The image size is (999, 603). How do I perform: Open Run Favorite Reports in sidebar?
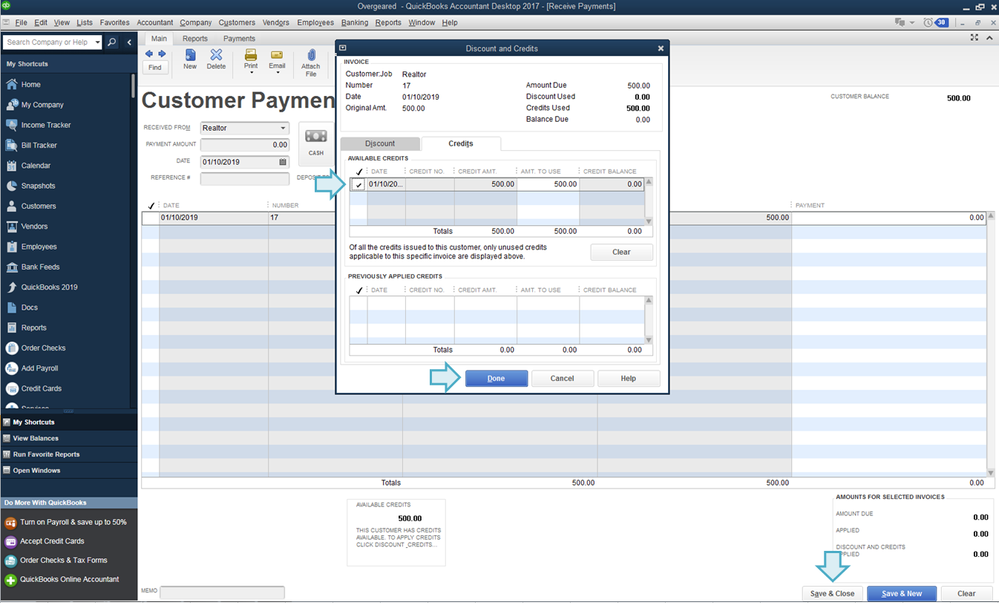(x=46, y=454)
